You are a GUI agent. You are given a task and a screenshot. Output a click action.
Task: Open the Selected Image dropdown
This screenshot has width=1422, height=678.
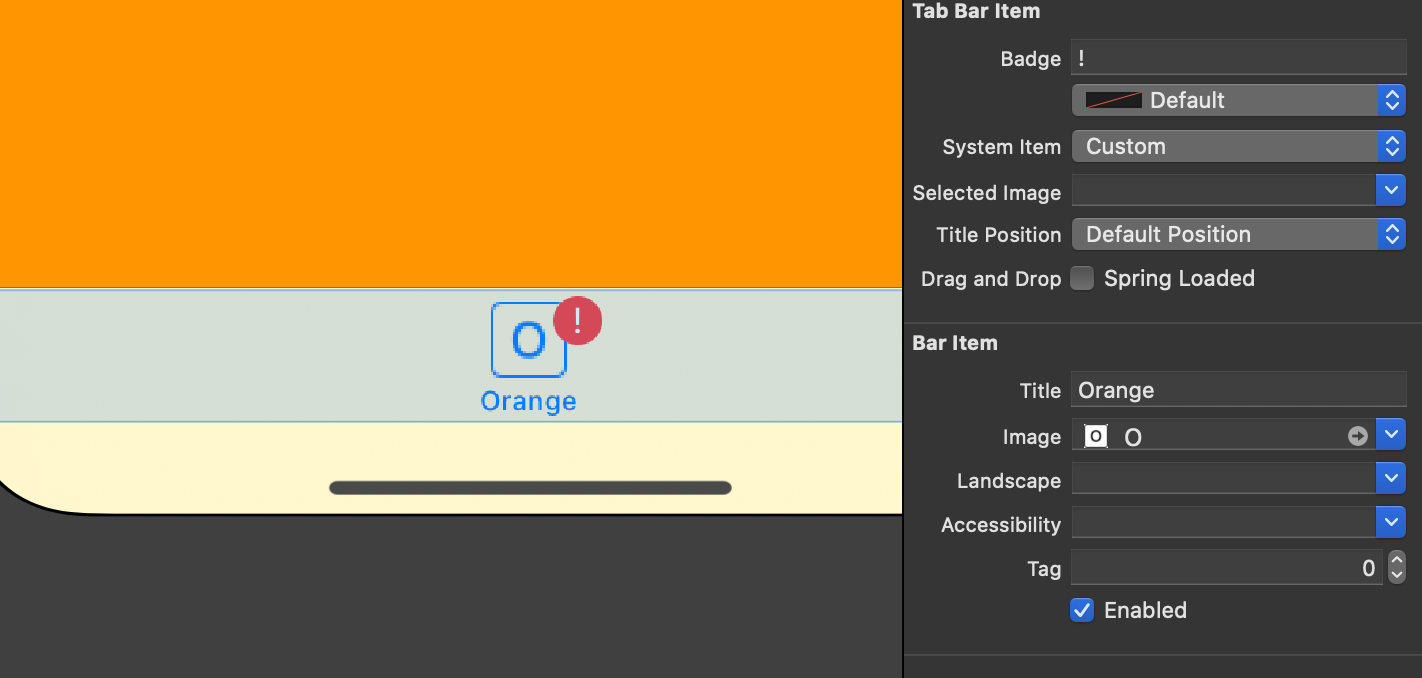[1391, 190]
